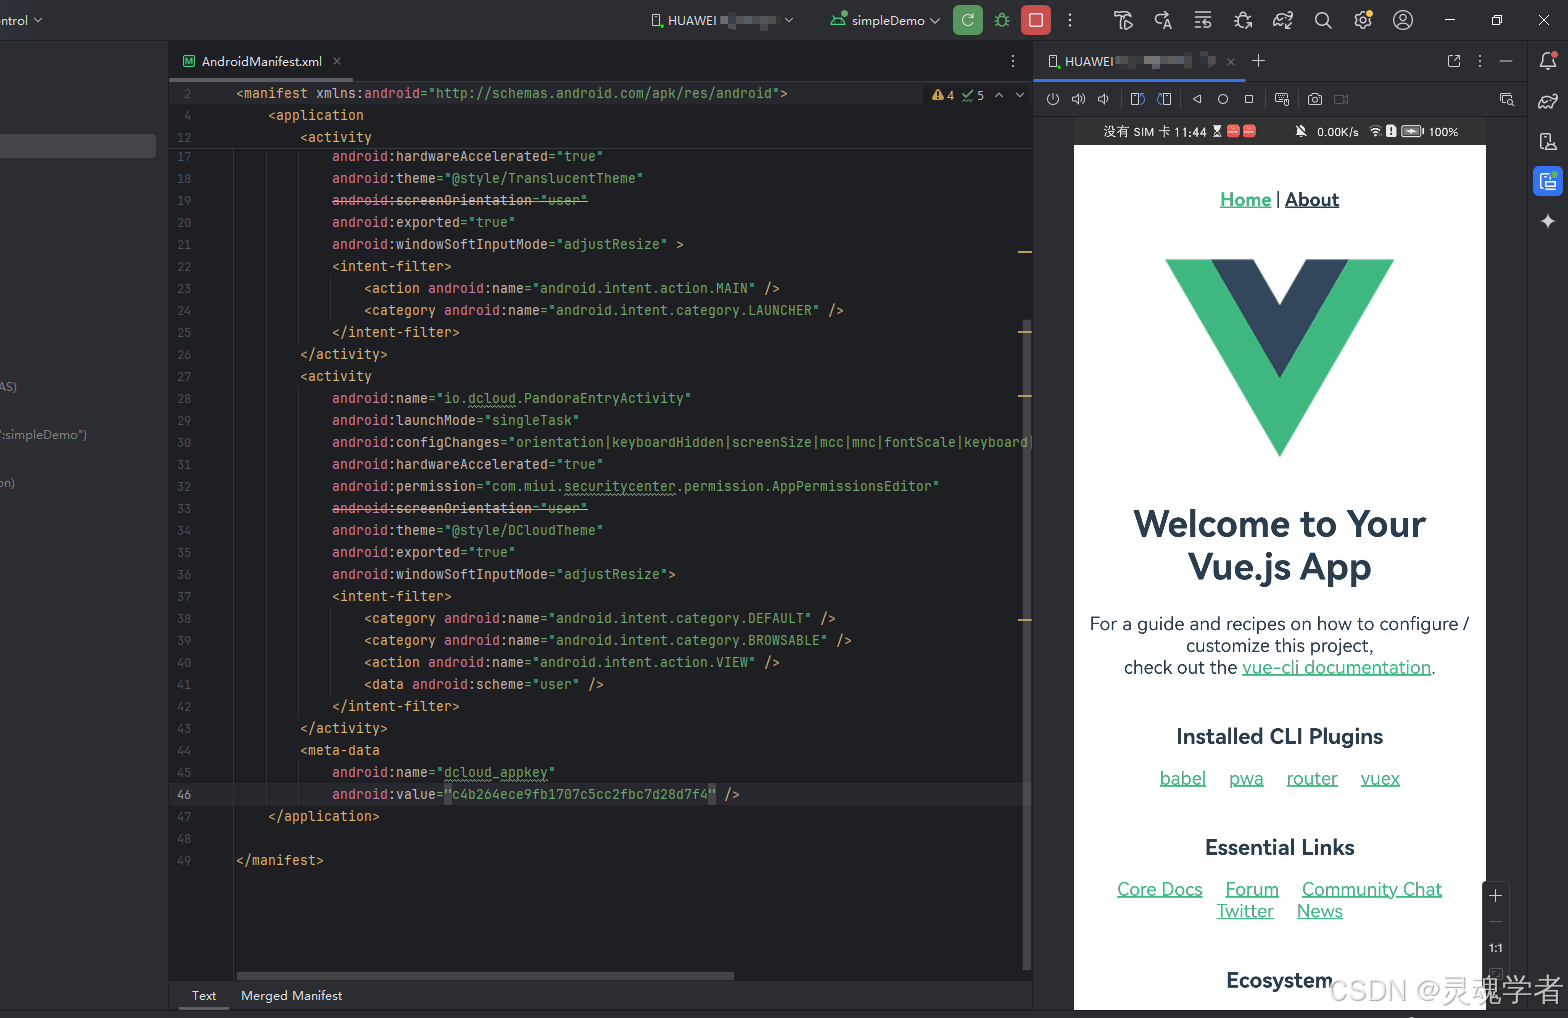Screen dimensions: 1568x1018
Task: Click the editor horizontal scrollbar
Action: 485,976
